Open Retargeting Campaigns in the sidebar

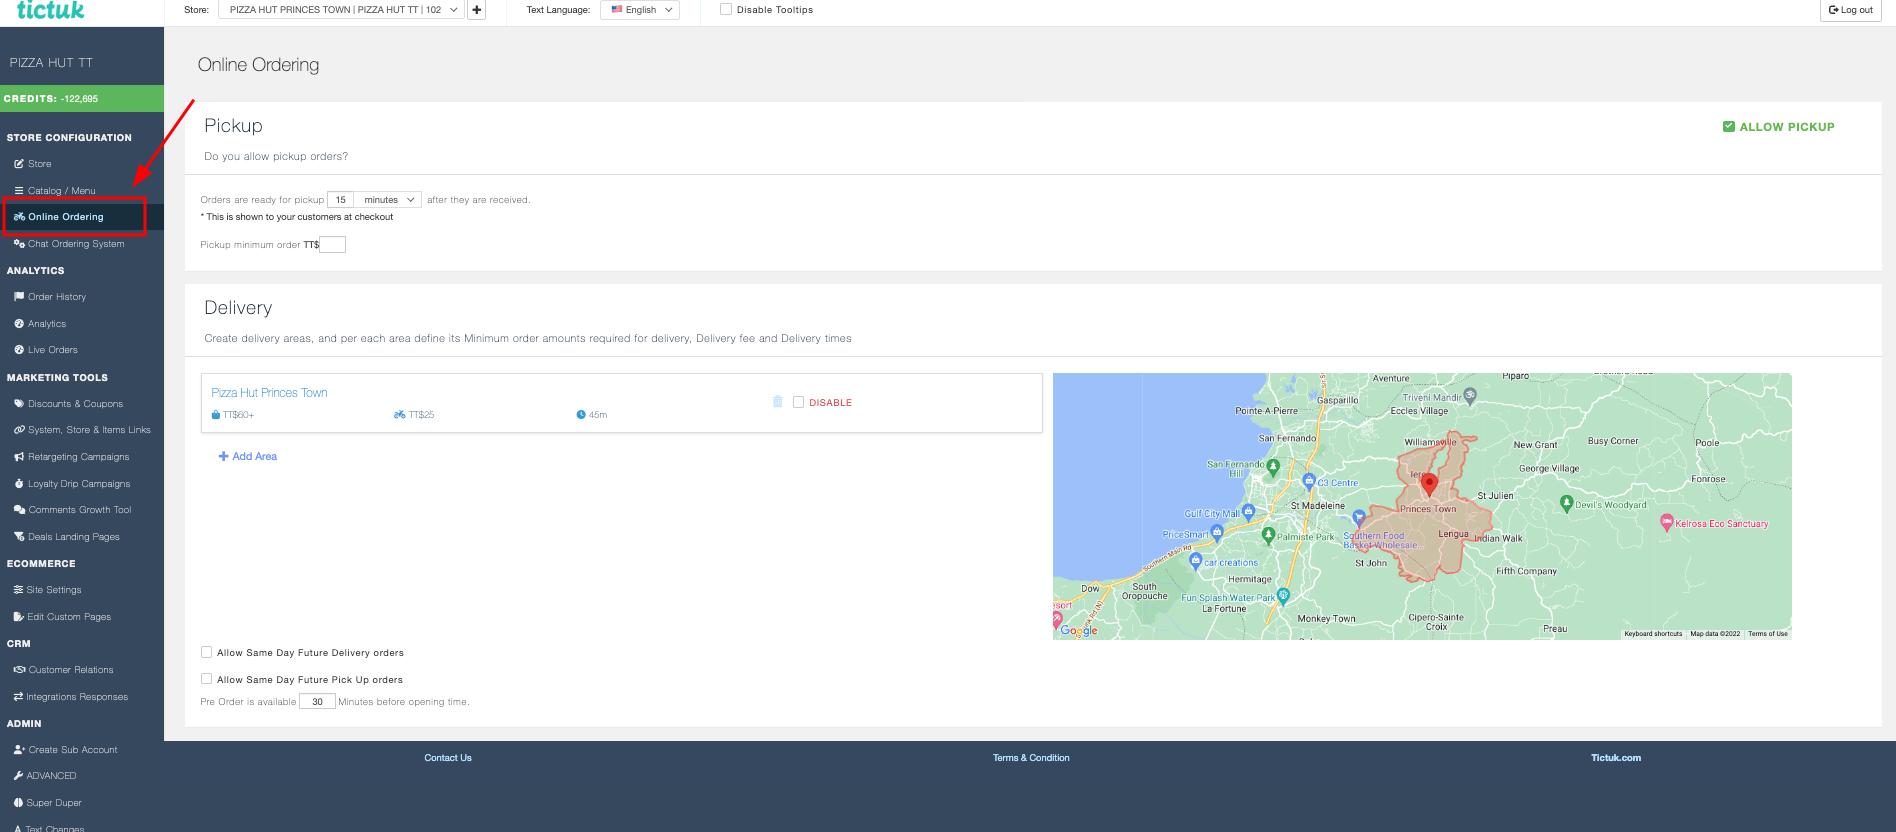pyautogui.click(x=78, y=457)
